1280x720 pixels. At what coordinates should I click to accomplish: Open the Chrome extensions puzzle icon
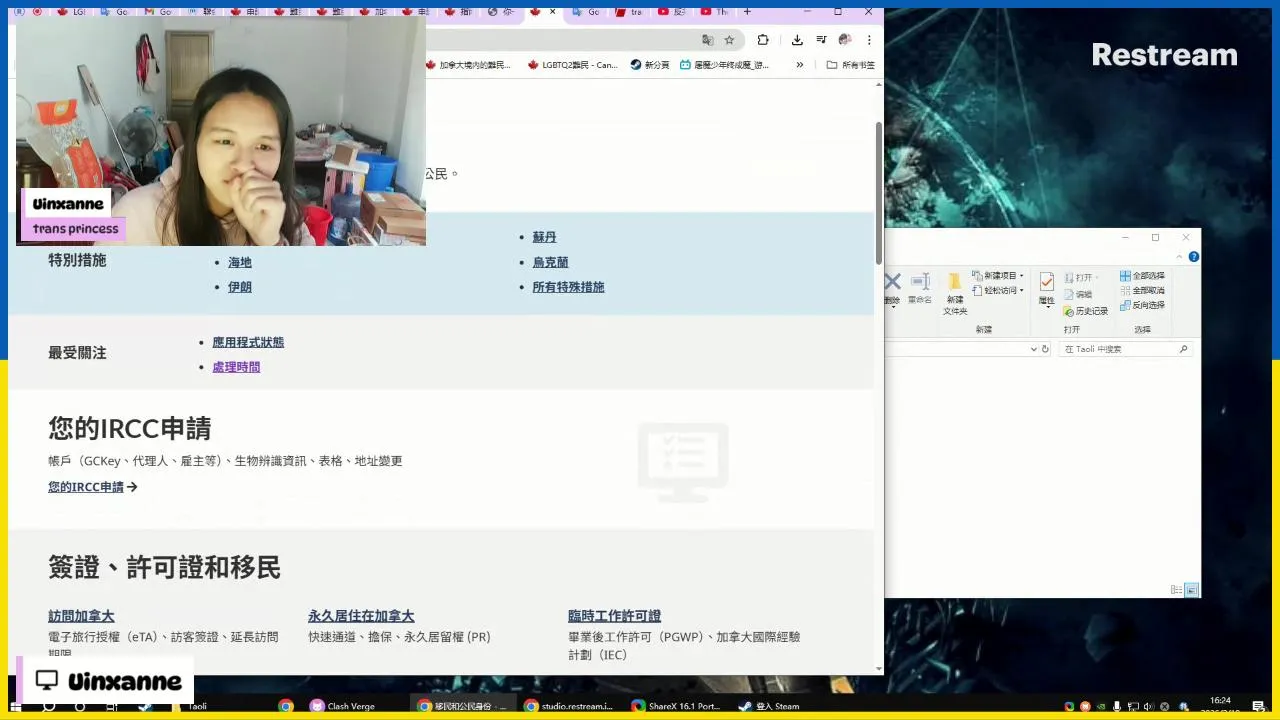763,40
